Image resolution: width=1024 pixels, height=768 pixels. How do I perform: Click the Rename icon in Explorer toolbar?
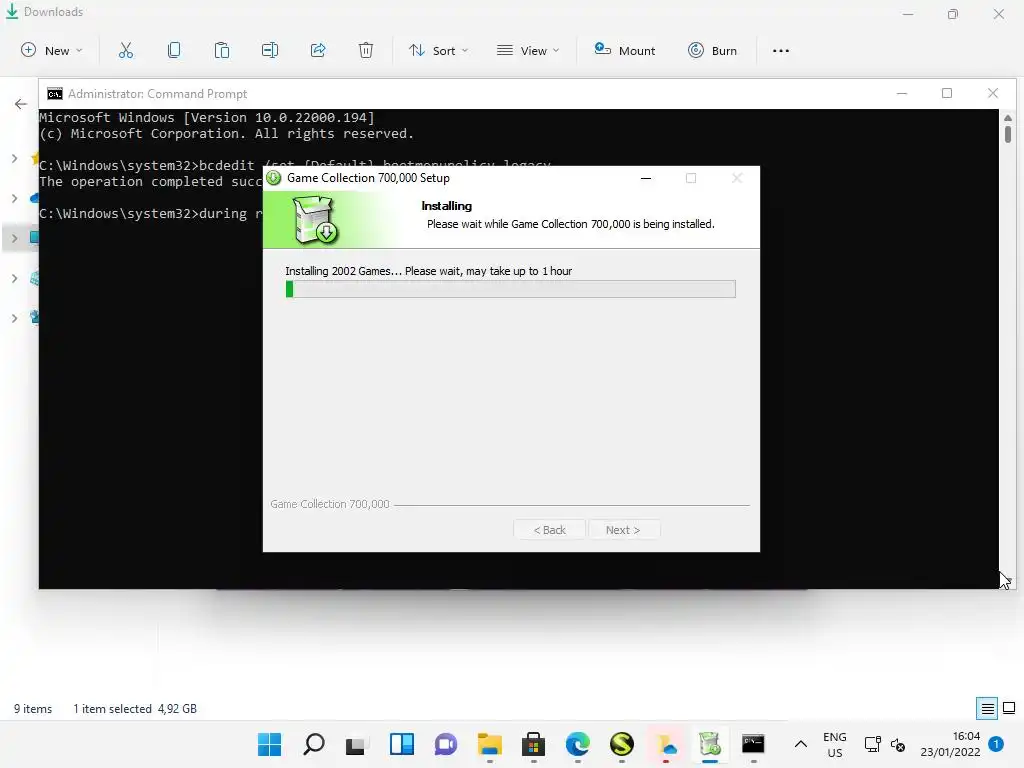[x=270, y=50]
